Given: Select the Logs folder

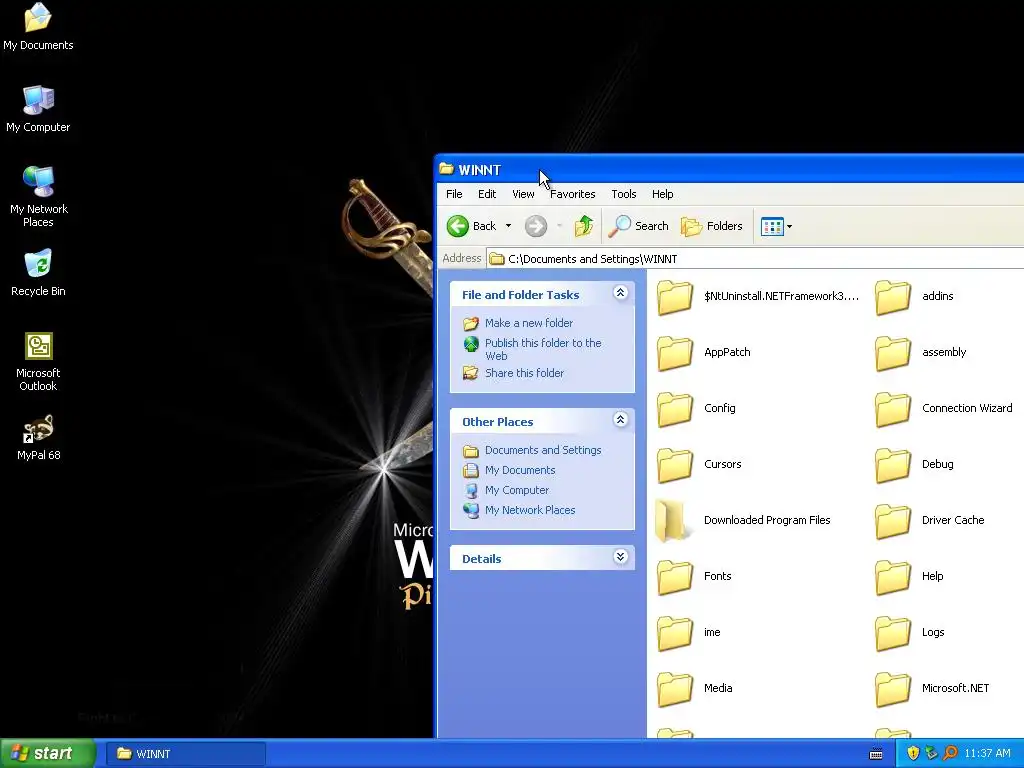Looking at the screenshot, I should point(910,633).
